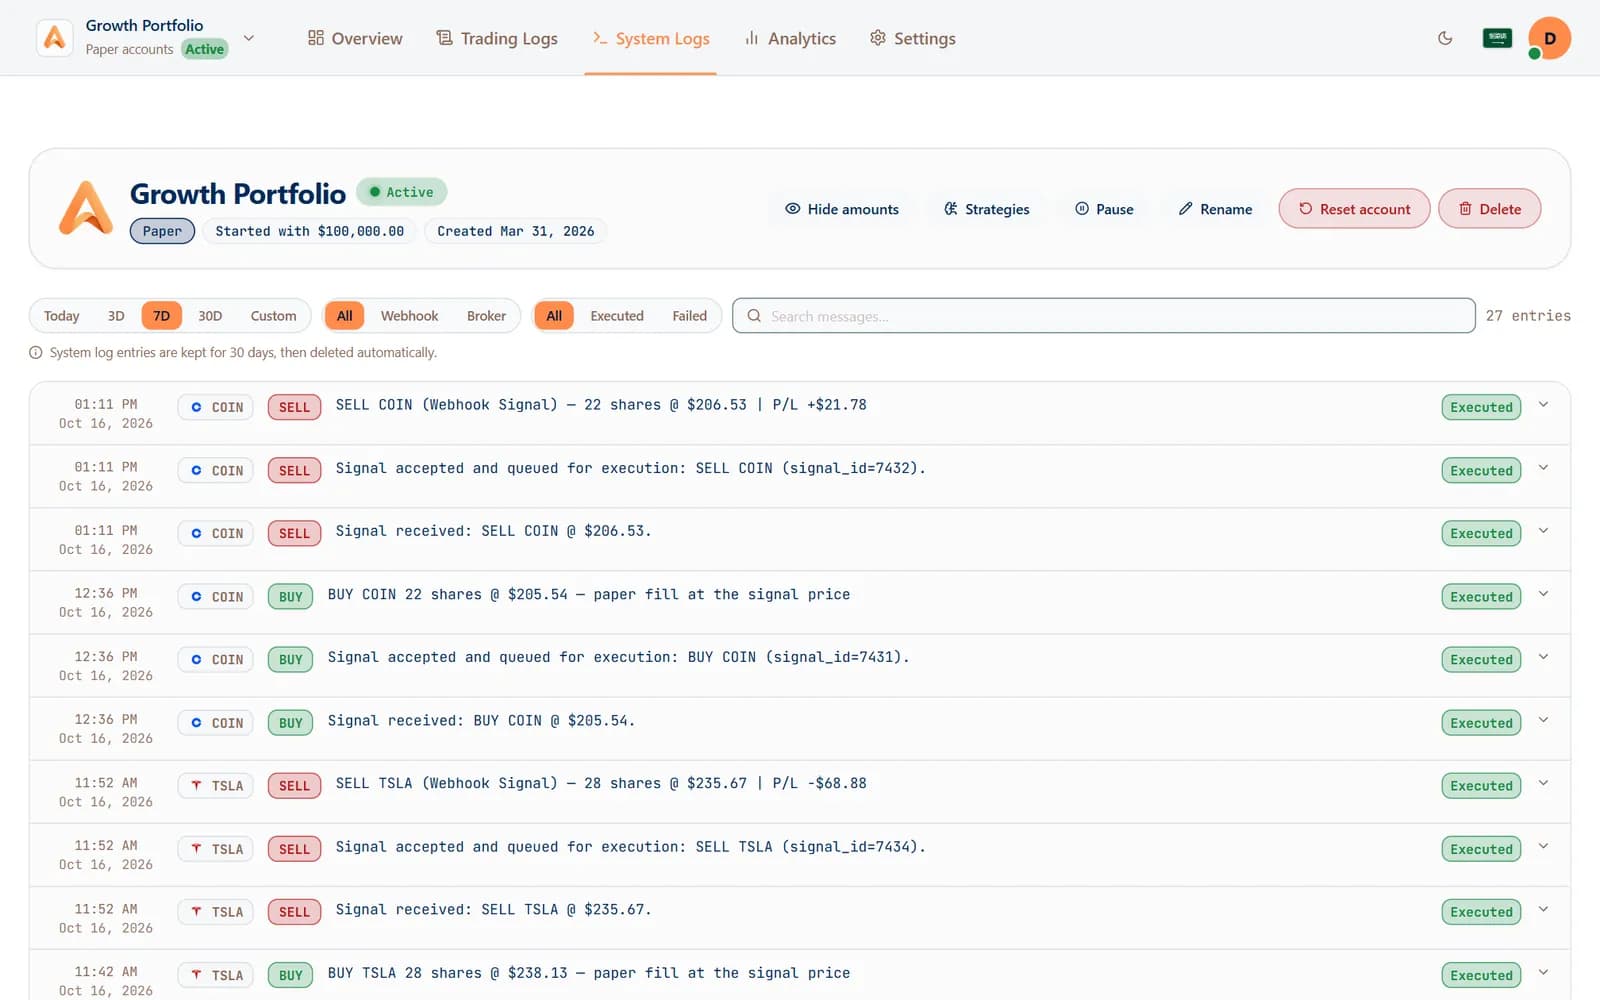Click the BUY tag on signal_id=7431 row

pos(290,660)
